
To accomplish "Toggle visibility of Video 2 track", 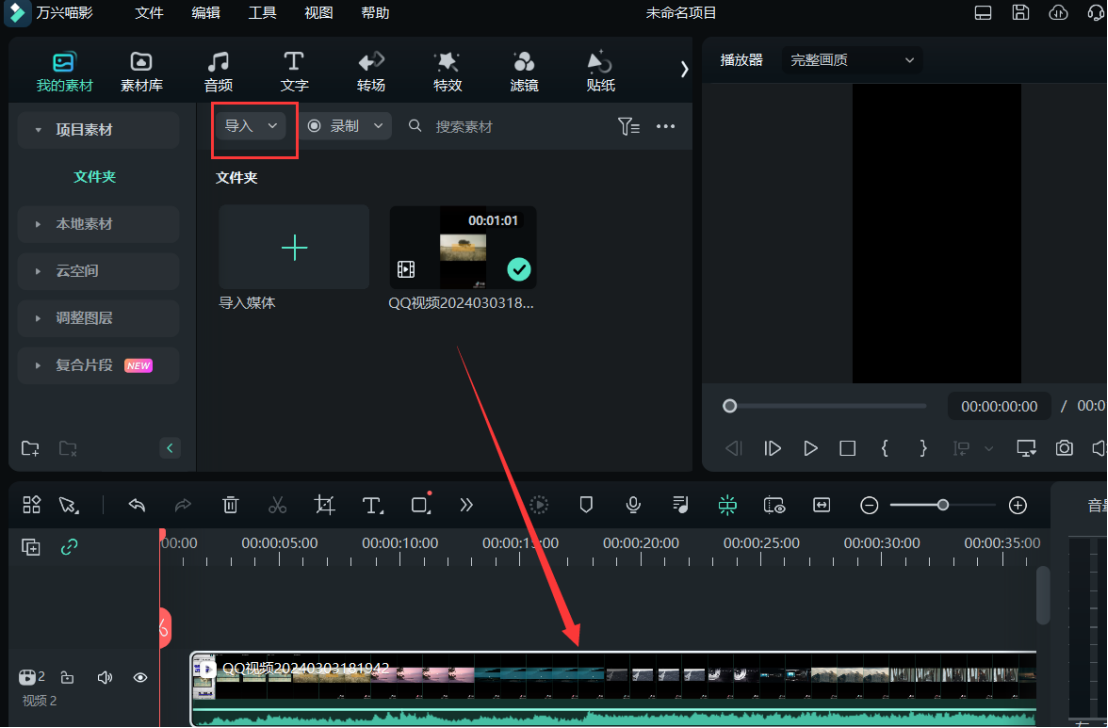I will tap(140, 678).
